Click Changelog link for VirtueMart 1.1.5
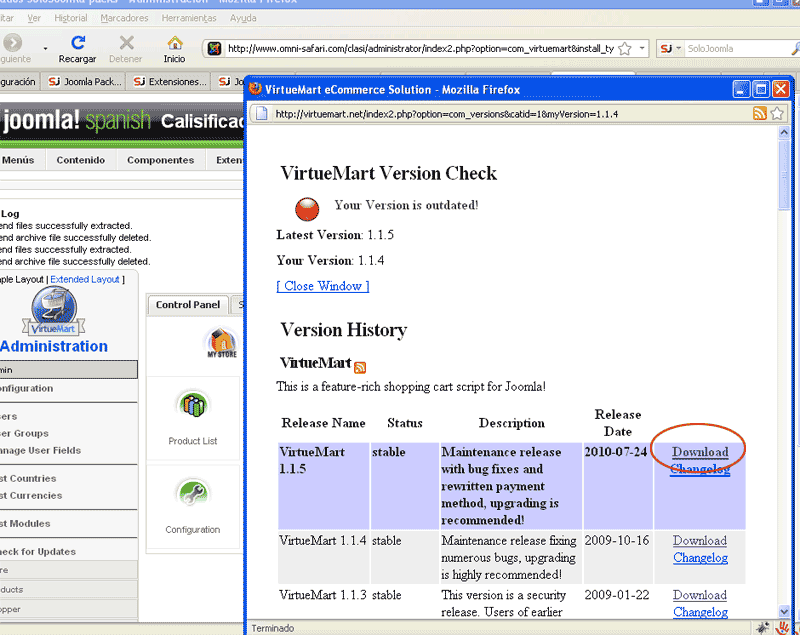Image resolution: width=800 pixels, height=635 pixels. click(700, 469)
